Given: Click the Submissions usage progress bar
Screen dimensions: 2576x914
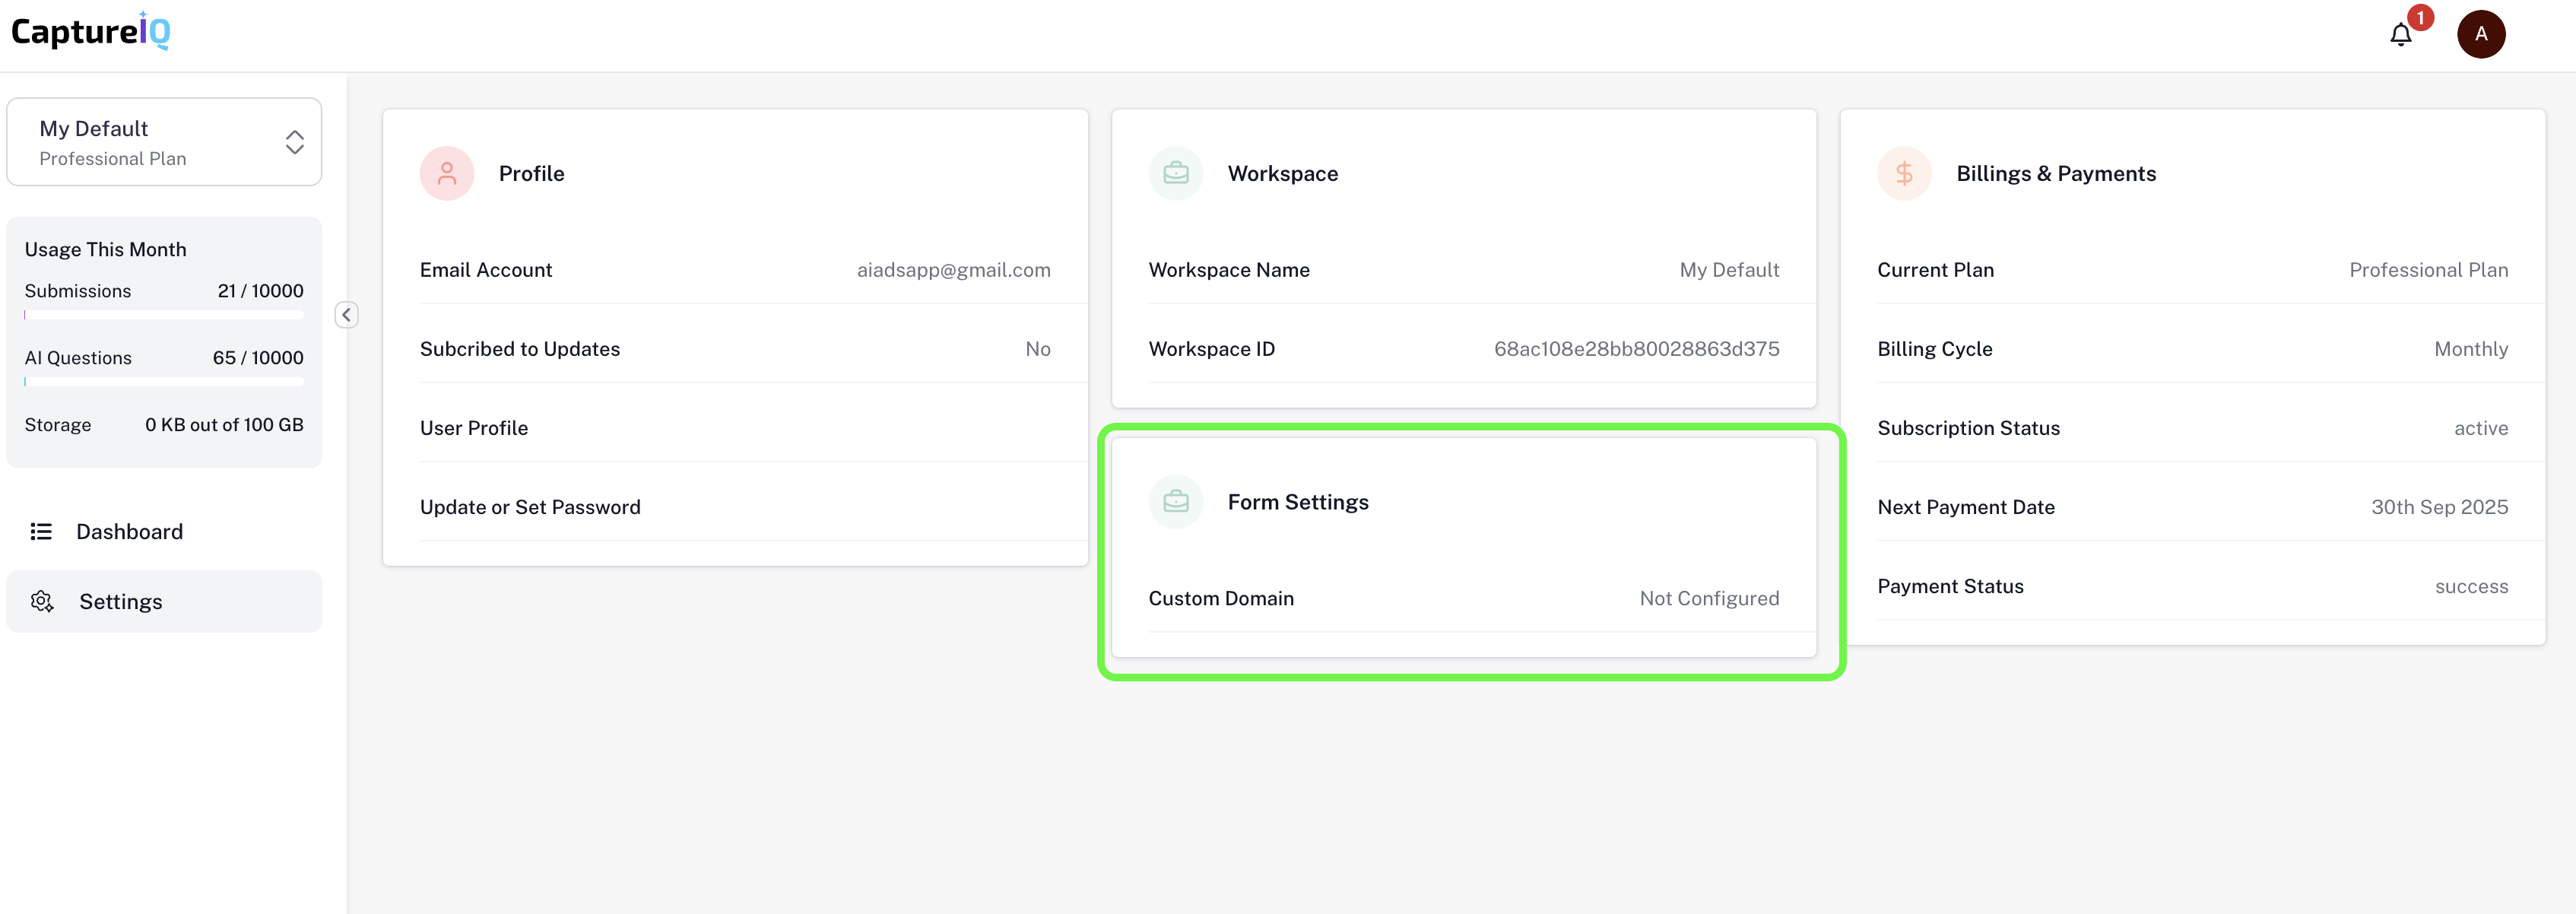Looking at the screenshot, I should tap(164, 315).
